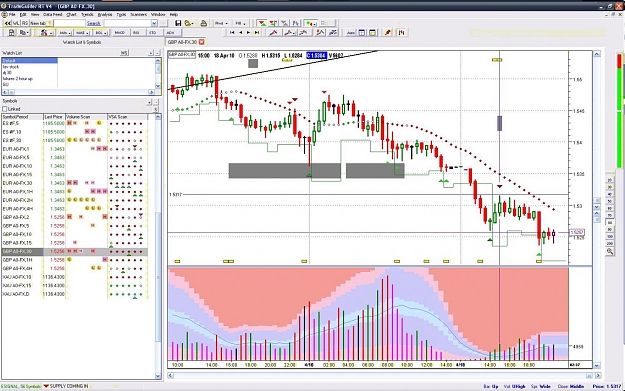Image resolution: width=625 pixels, height=391 pixels.
Task: Click the magnifier zoom icon beside chart
Action: [609, 251]
